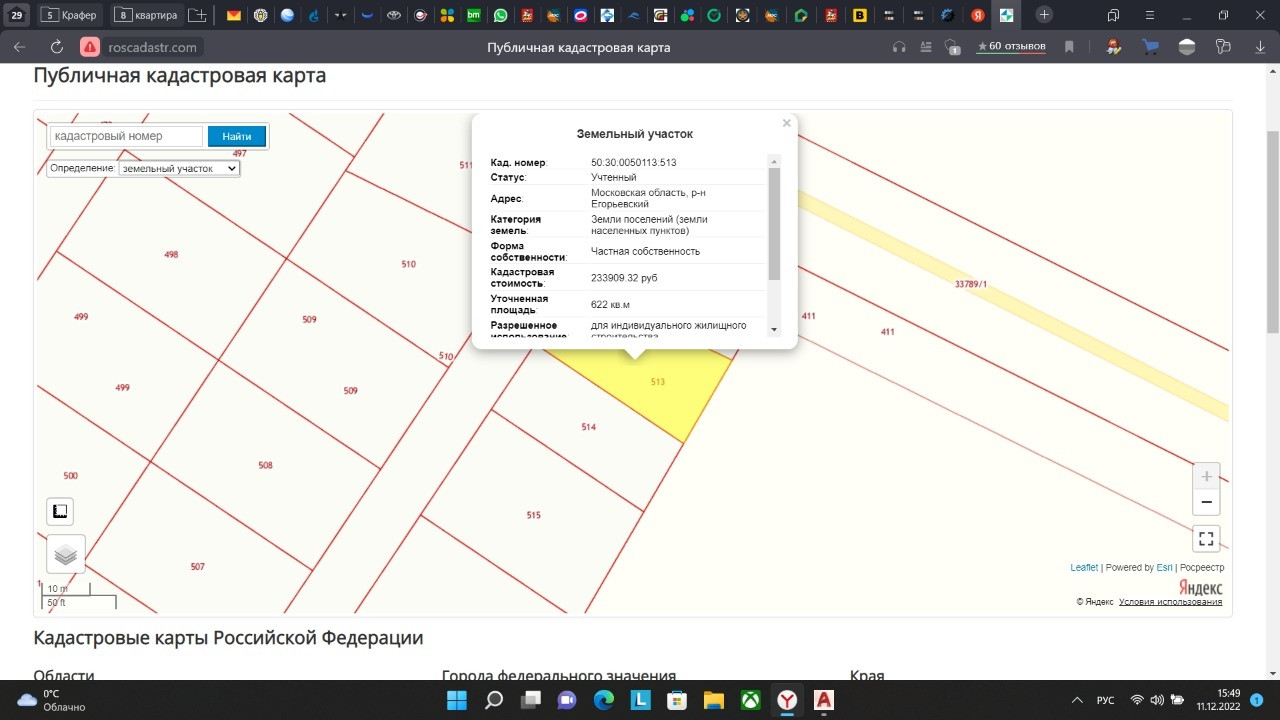The image size is (1280, 720).
Task: Open browser downloads panel
Action: [1259, 47]
